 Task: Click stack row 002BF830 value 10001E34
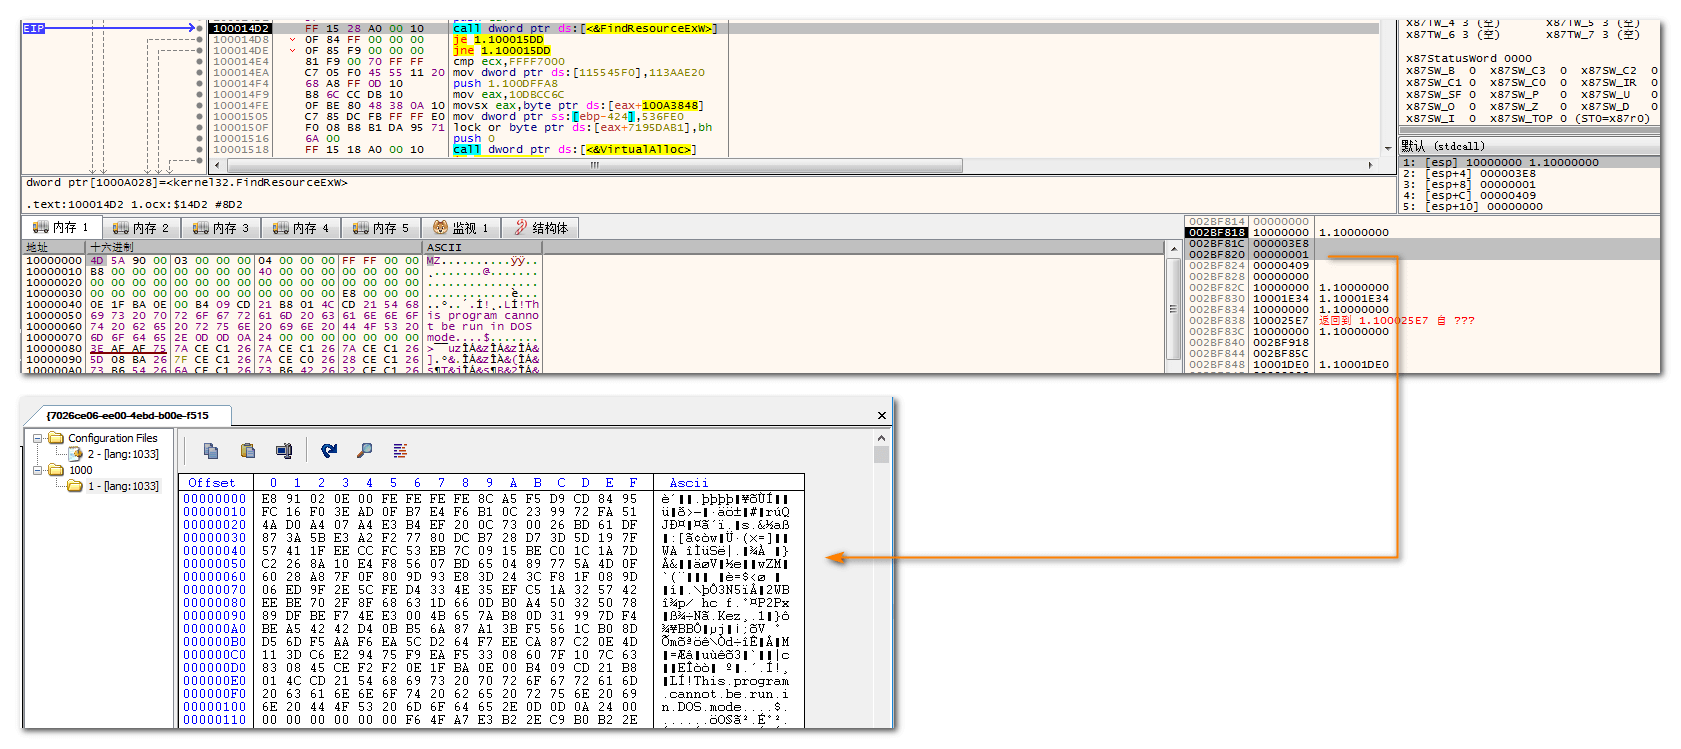click(x=1280, y=298)
